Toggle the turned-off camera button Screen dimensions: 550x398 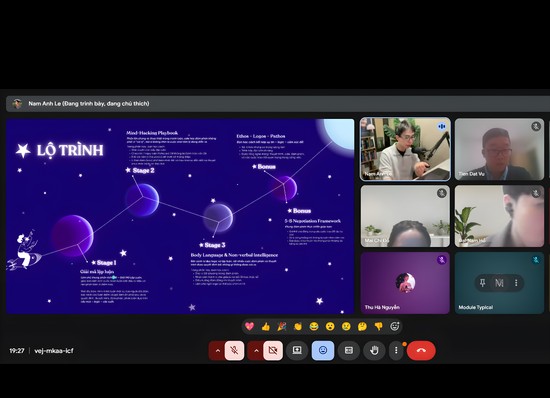point(273,350)
